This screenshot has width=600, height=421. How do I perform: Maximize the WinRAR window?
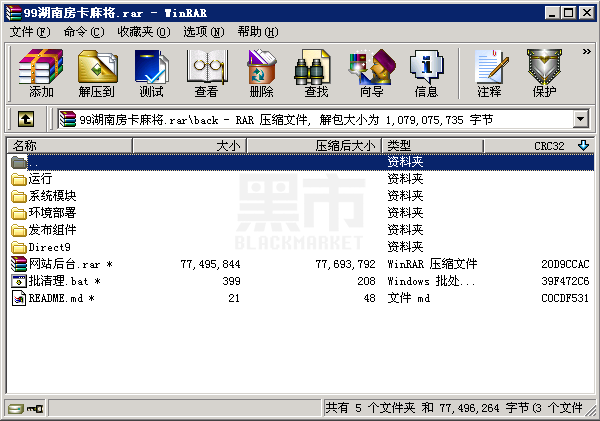point(569,13)
